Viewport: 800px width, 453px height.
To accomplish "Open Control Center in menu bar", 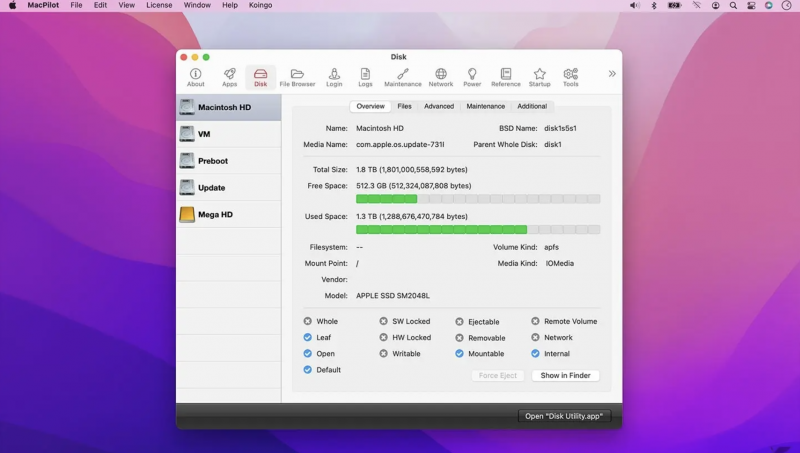I will (751, 5).
